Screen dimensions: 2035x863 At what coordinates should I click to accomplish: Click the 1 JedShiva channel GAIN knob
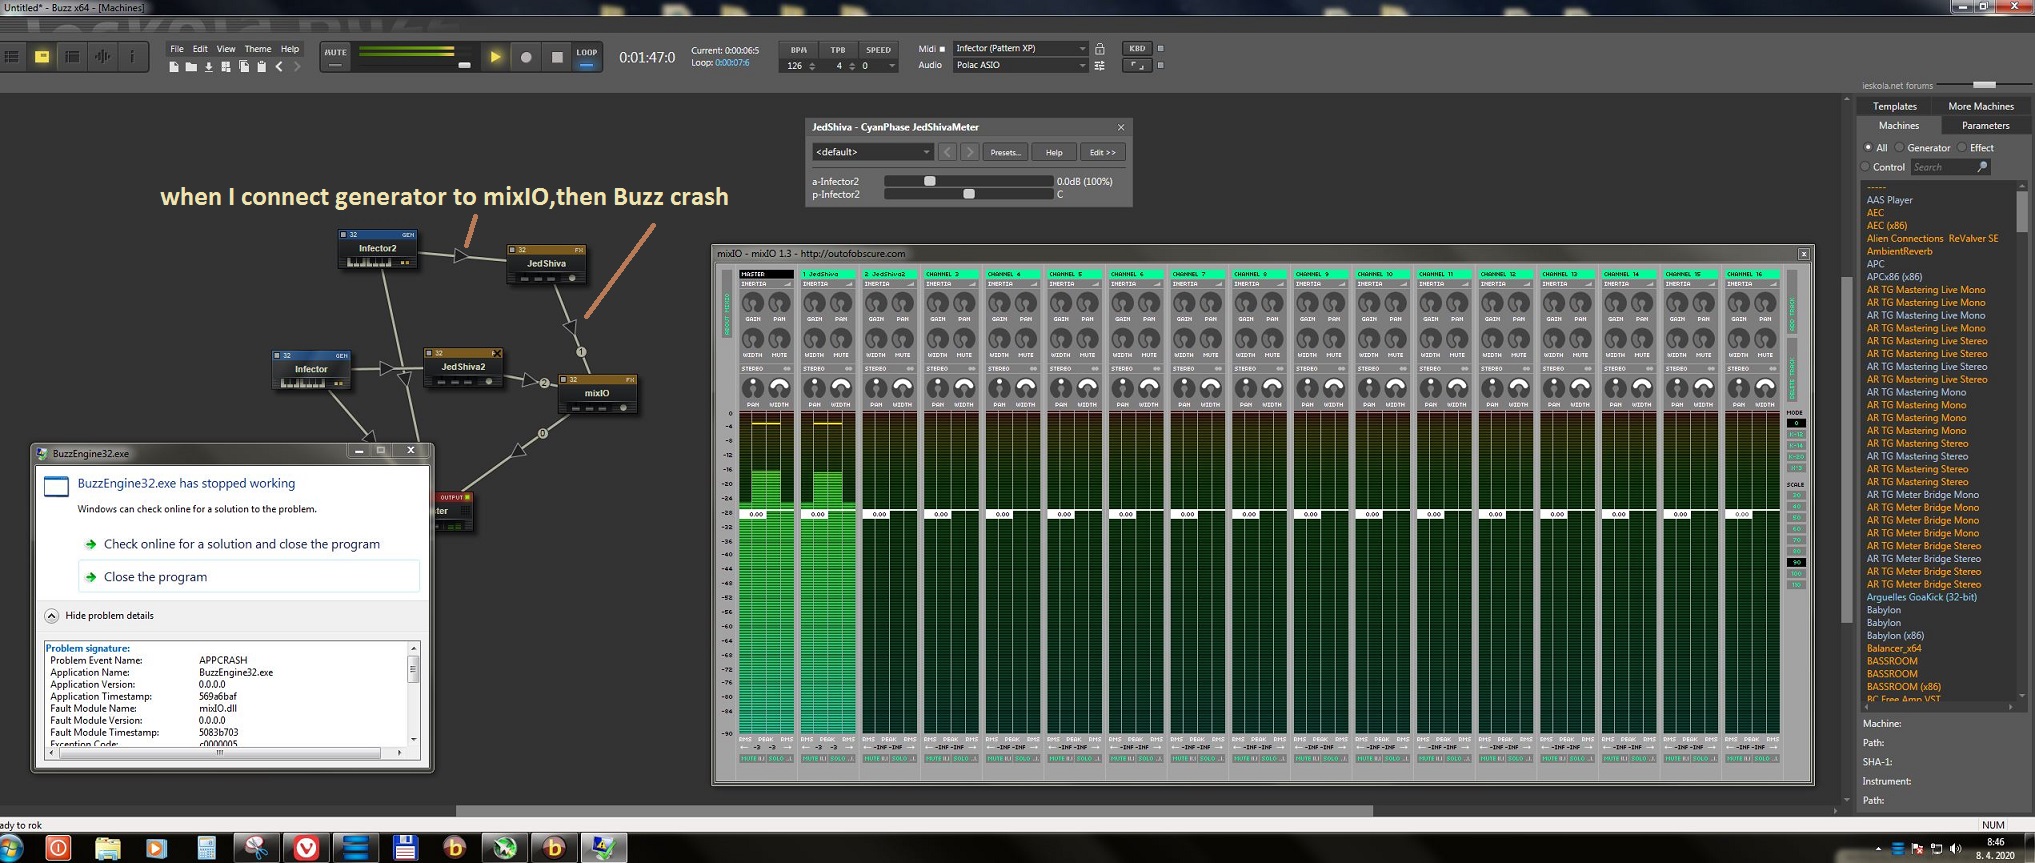click(x=814, y=303)
